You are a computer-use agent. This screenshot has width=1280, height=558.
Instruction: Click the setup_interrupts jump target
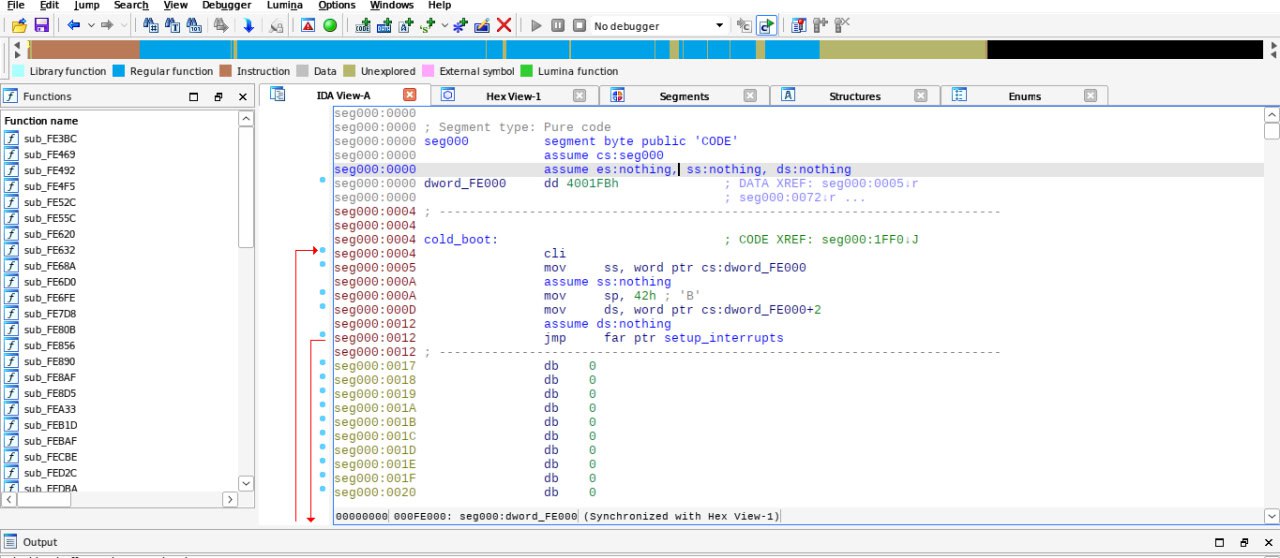[x=723, y=338]
